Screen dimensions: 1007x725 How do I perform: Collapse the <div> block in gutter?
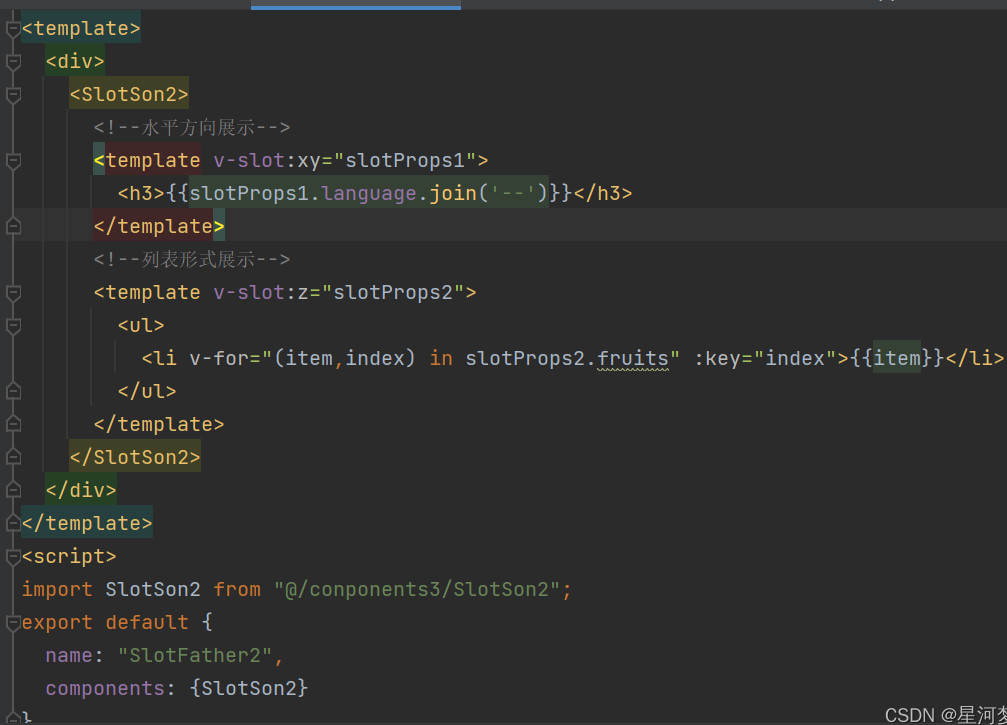[x=13, y=62]
